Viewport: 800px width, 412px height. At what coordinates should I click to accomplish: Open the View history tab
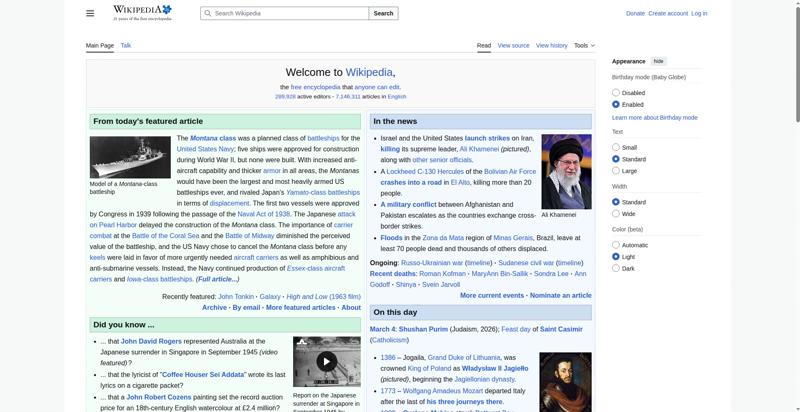coord(551,45)
